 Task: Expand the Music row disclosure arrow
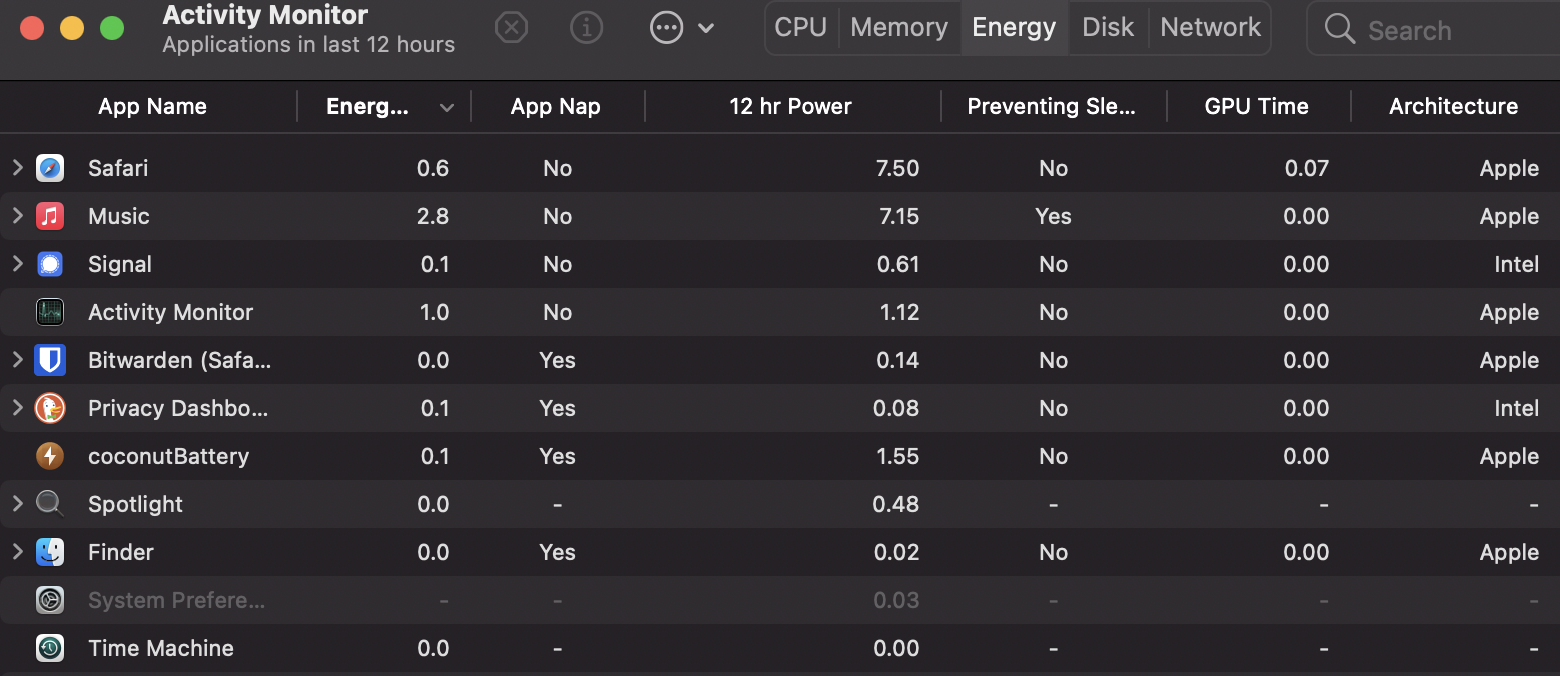(17, 216)
